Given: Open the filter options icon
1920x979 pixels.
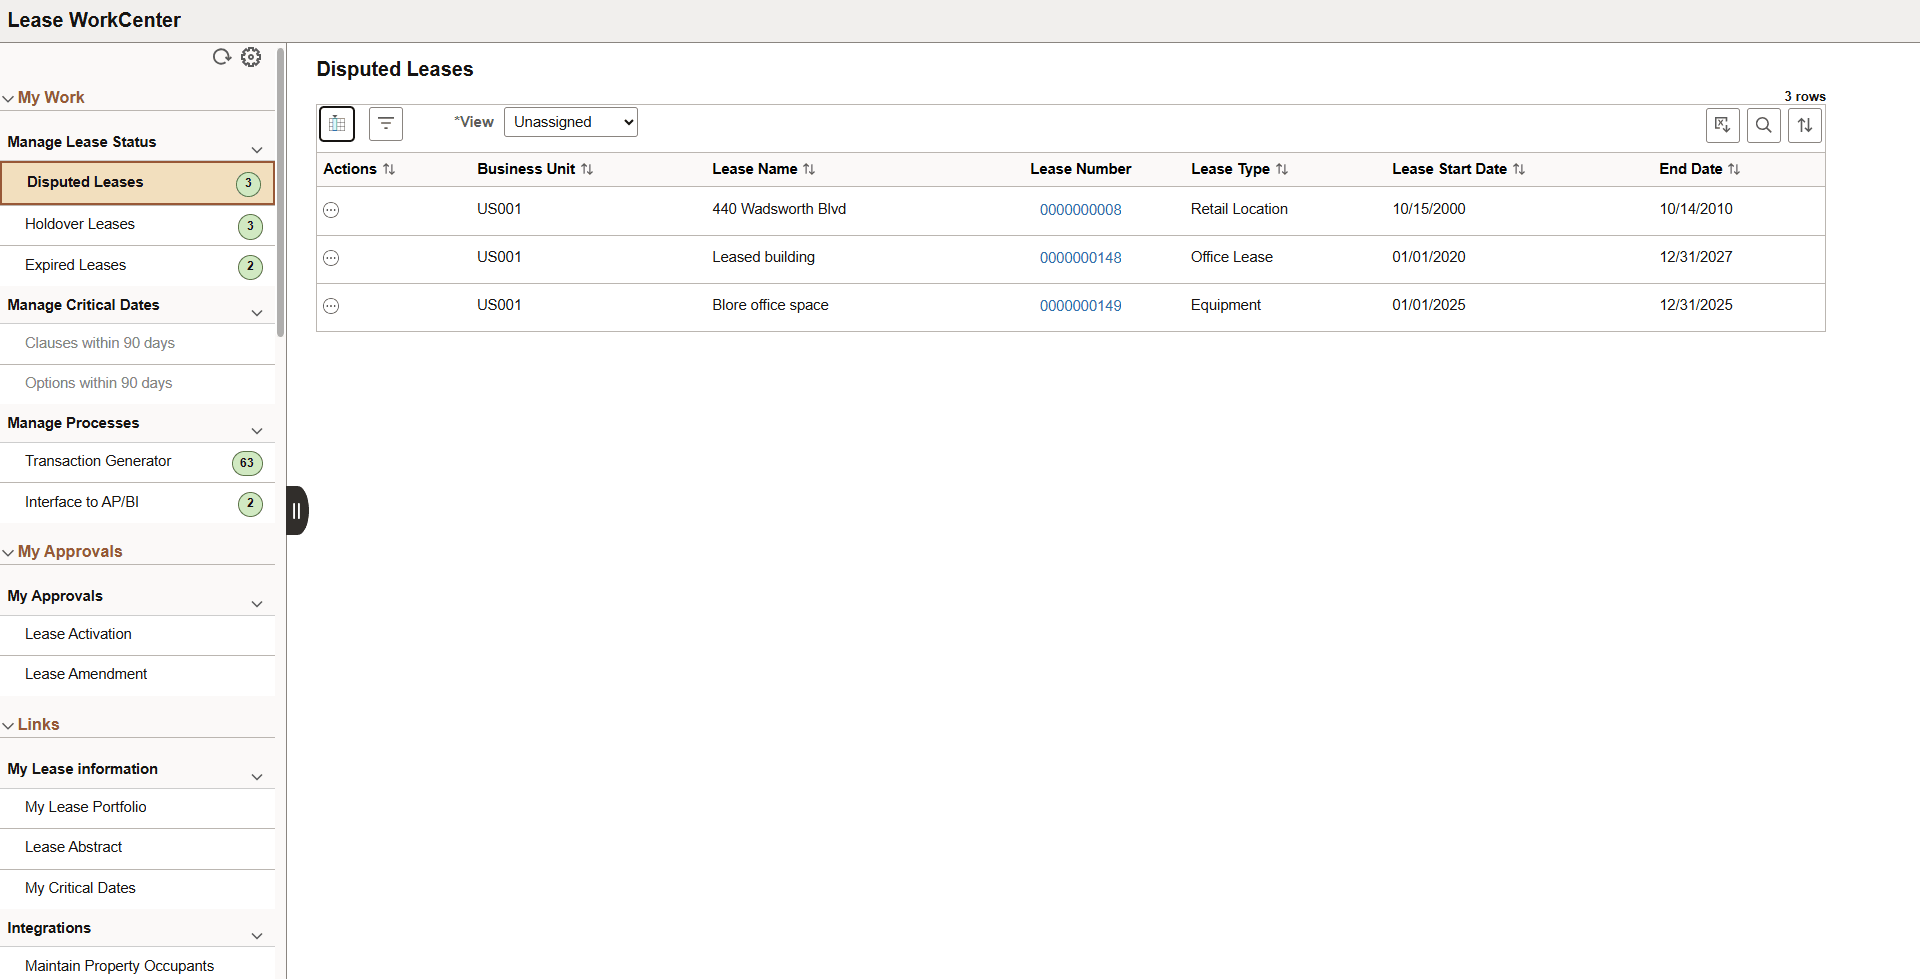Looking at the screenshot, I should (386, 124).
